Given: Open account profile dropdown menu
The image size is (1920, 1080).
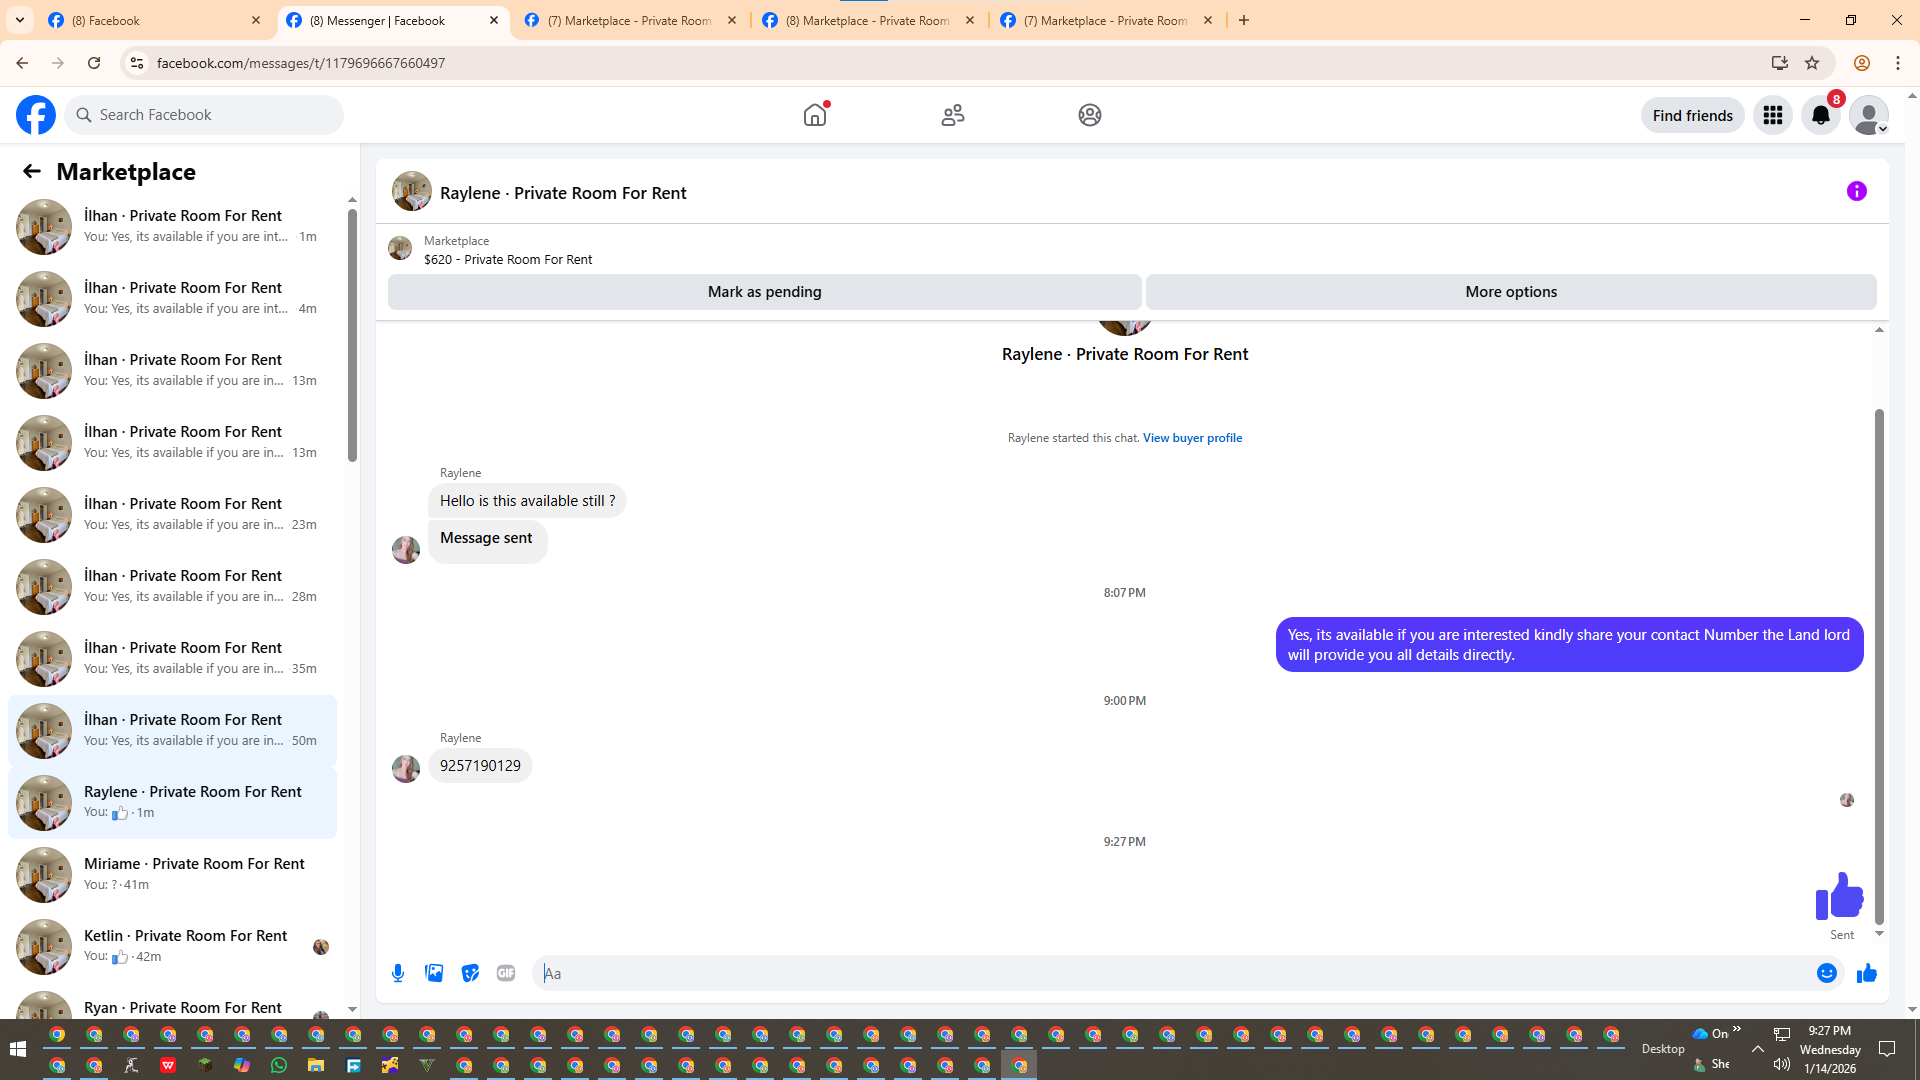Looking at the screenshot, I should pos(1868,115).
